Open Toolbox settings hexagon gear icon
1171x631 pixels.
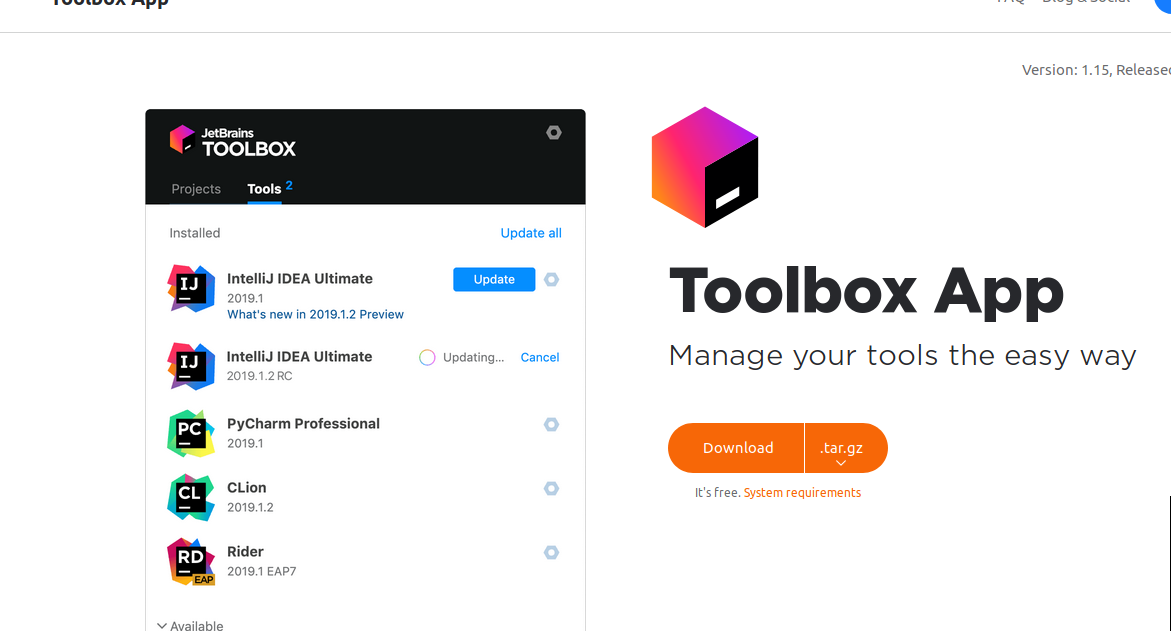[x=553, y=133]
